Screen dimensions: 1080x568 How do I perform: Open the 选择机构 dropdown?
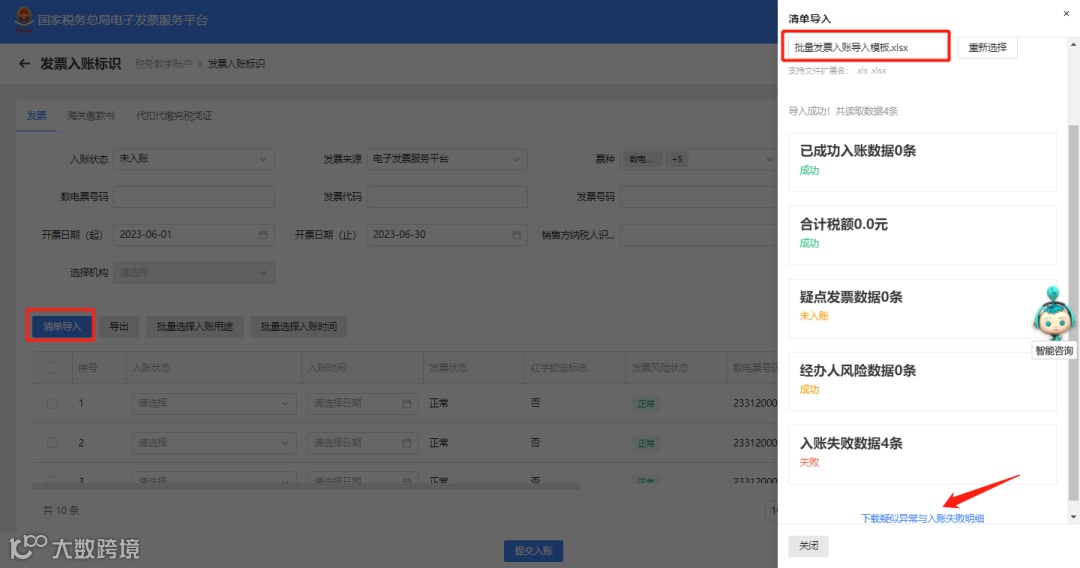coord(194,273)
